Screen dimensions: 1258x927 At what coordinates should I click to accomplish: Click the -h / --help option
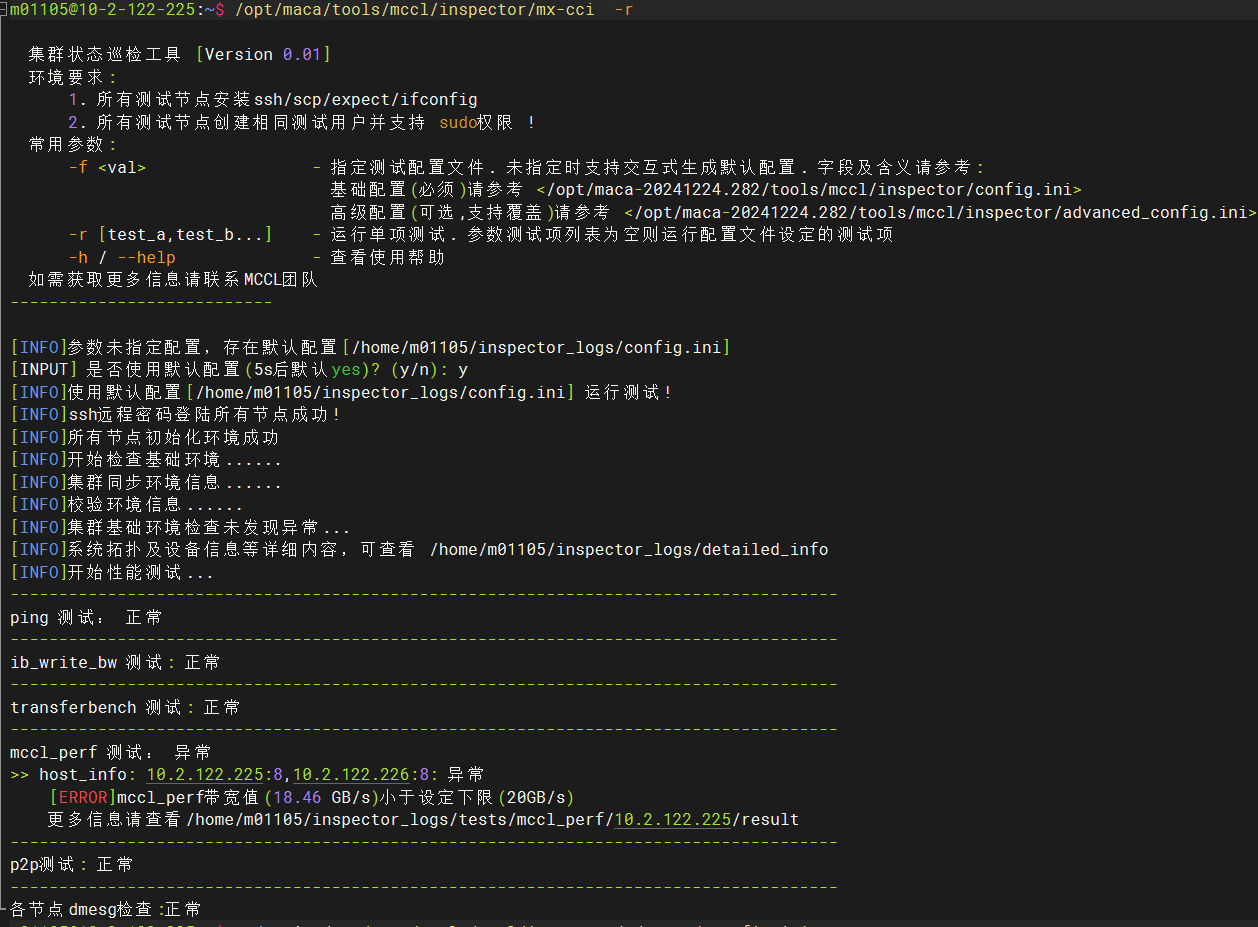tap(122, 258)
